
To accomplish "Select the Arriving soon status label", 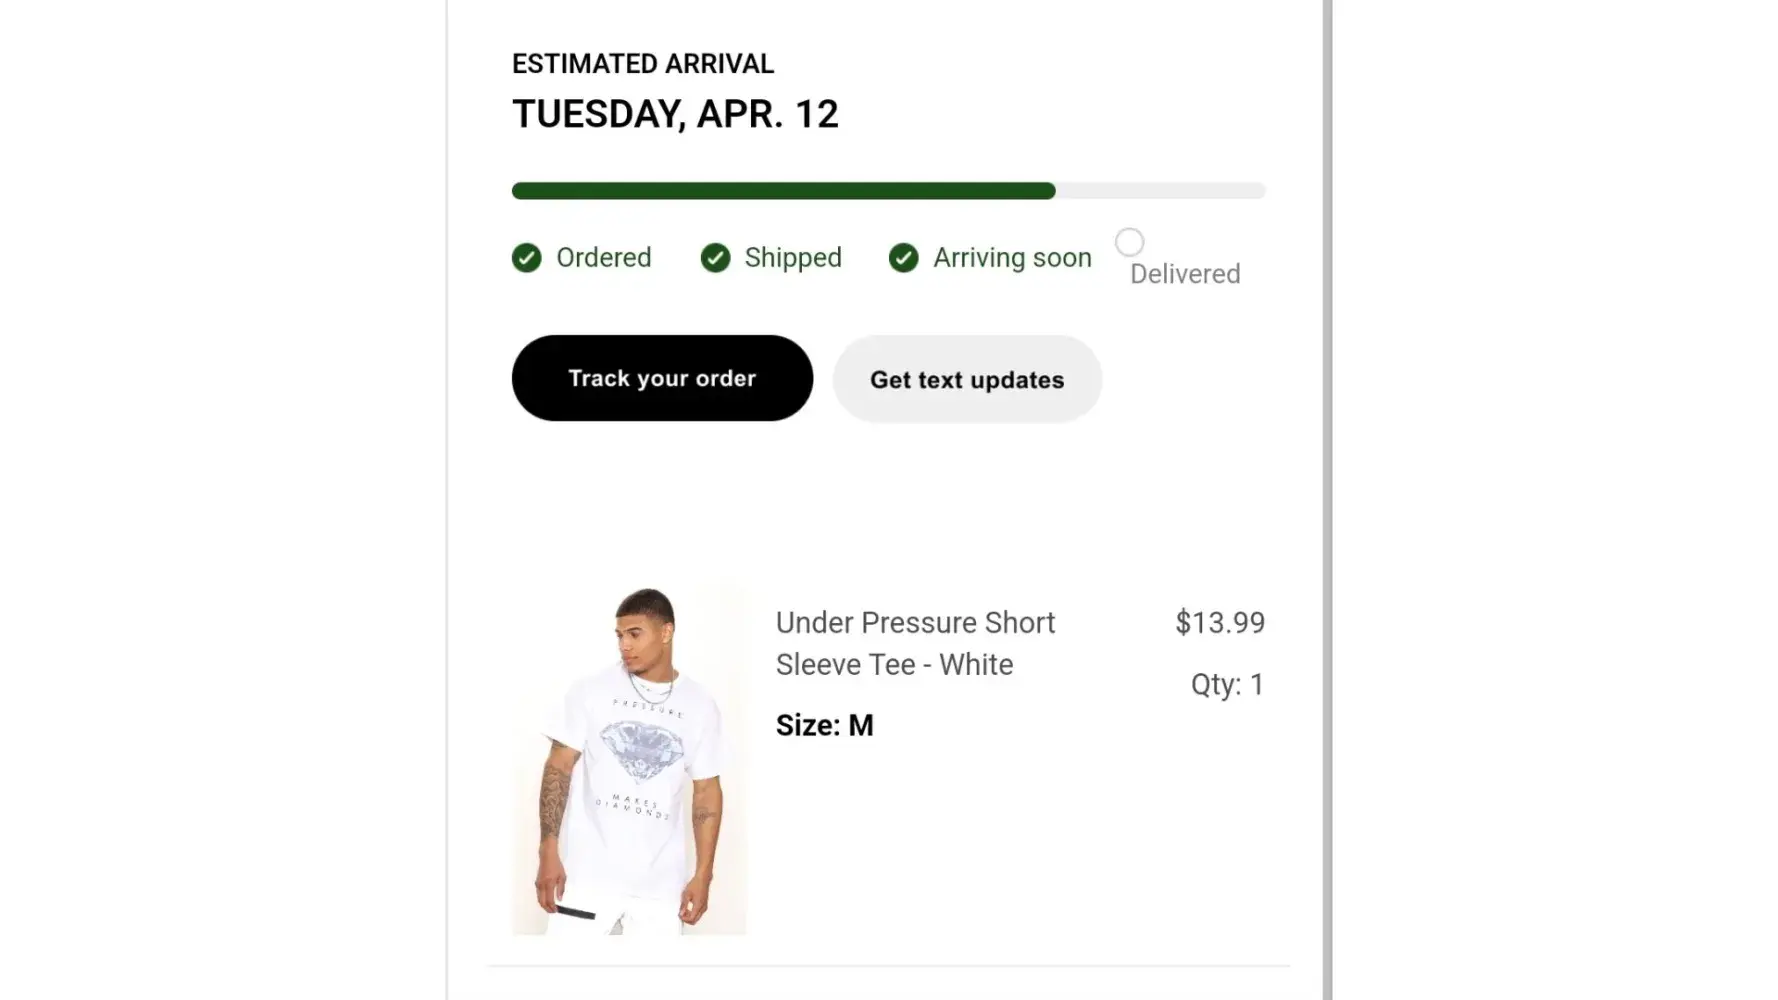I will pyautogui.click(x=1012, y=258).
